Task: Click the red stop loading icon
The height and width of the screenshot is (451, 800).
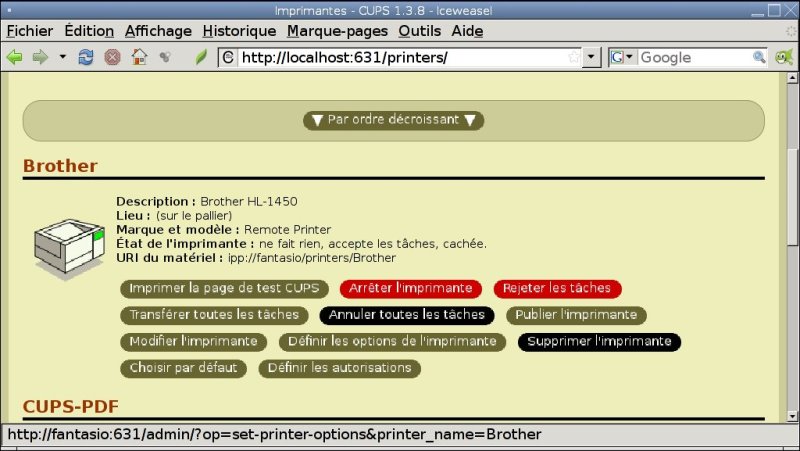Action: coord(112,57)
